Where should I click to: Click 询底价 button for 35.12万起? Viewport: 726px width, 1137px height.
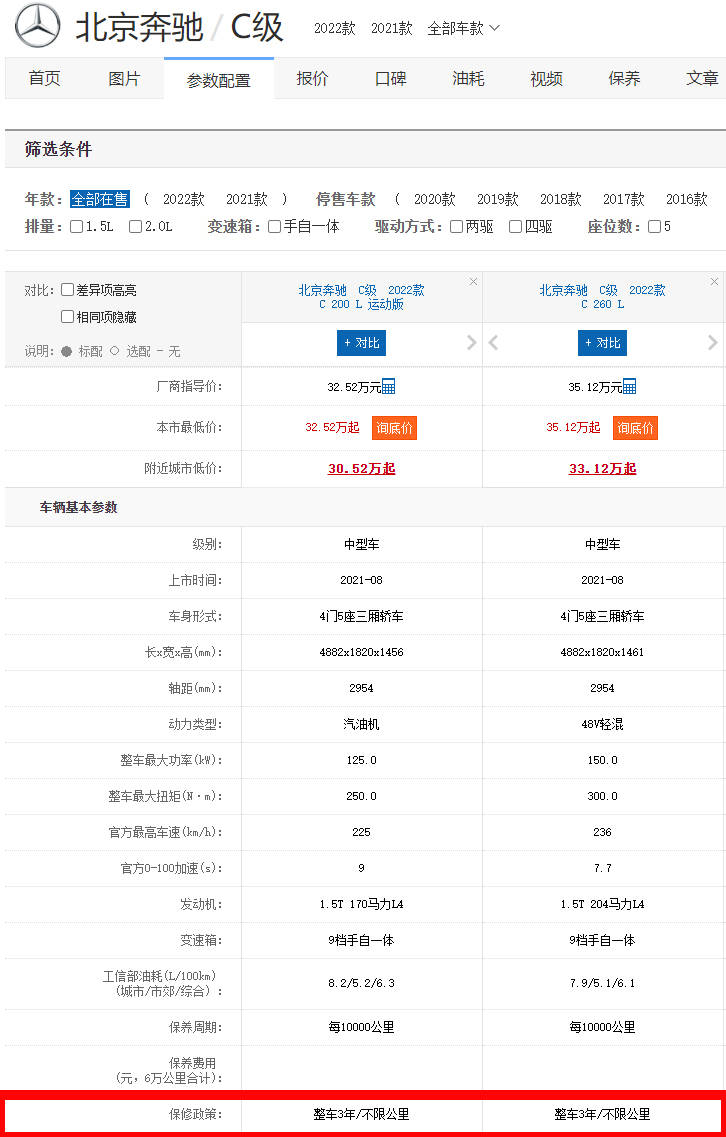point(635,428)
